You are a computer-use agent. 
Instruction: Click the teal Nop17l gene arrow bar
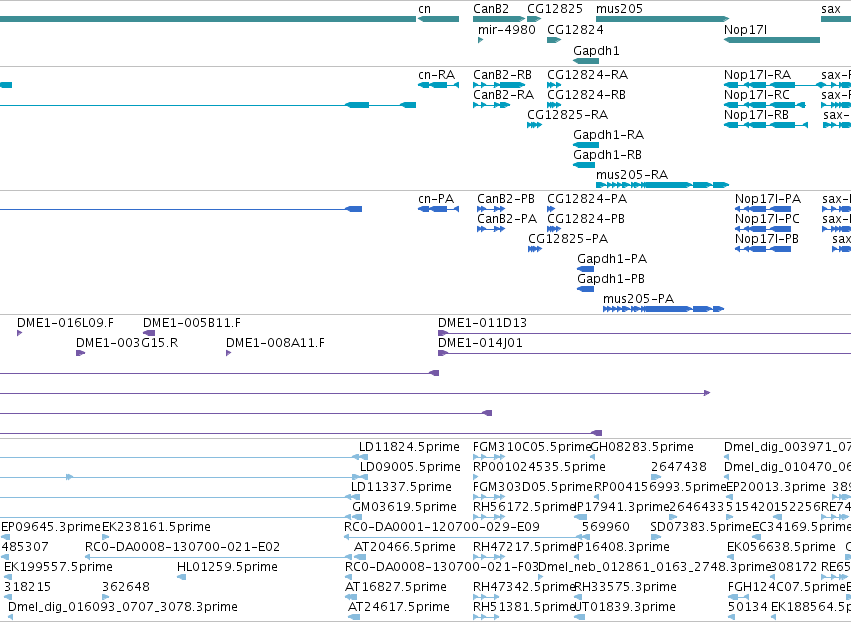click(x=772, y=40)
